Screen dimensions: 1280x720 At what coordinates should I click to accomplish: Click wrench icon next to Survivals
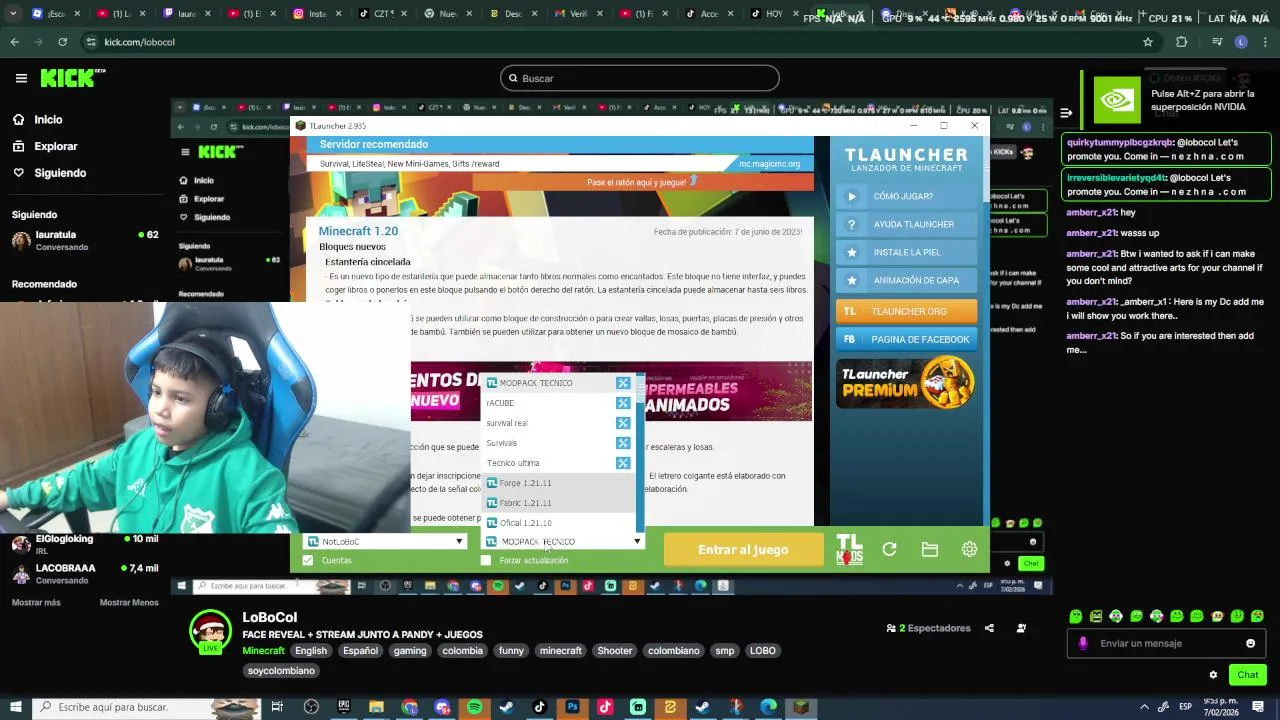[623, 443]
